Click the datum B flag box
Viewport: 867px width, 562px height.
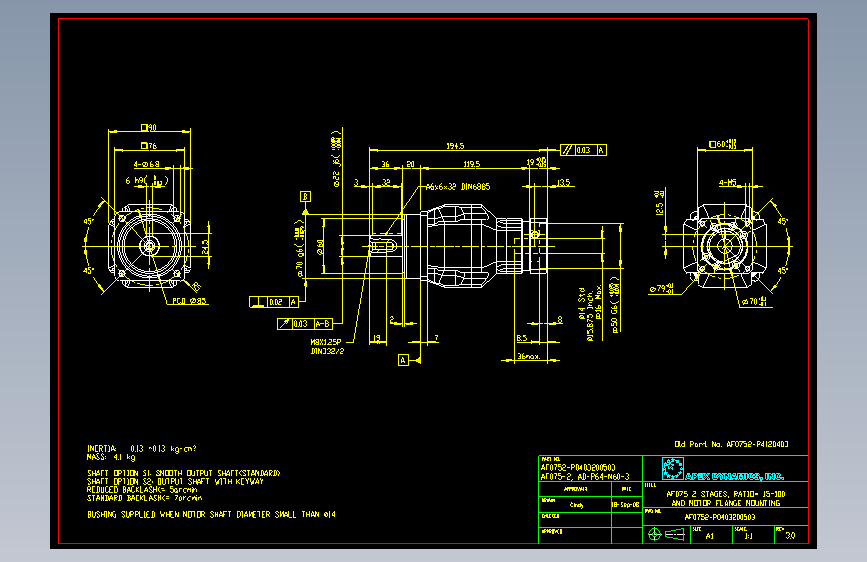[305, 196]
